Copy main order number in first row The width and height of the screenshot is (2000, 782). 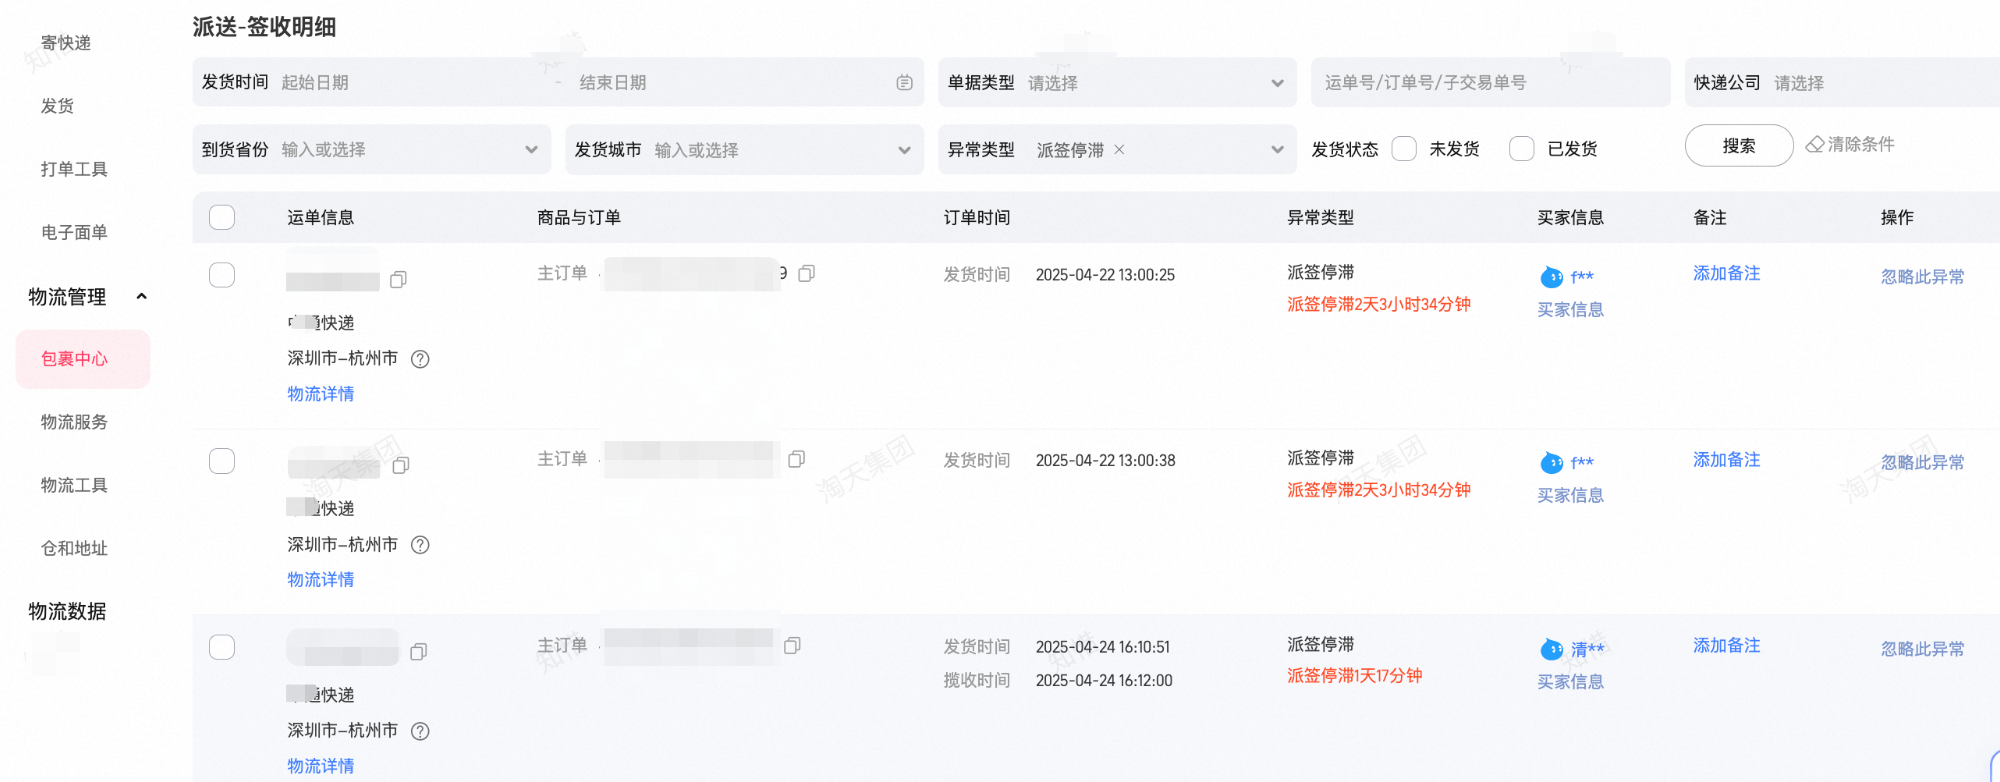pos(807,273)
